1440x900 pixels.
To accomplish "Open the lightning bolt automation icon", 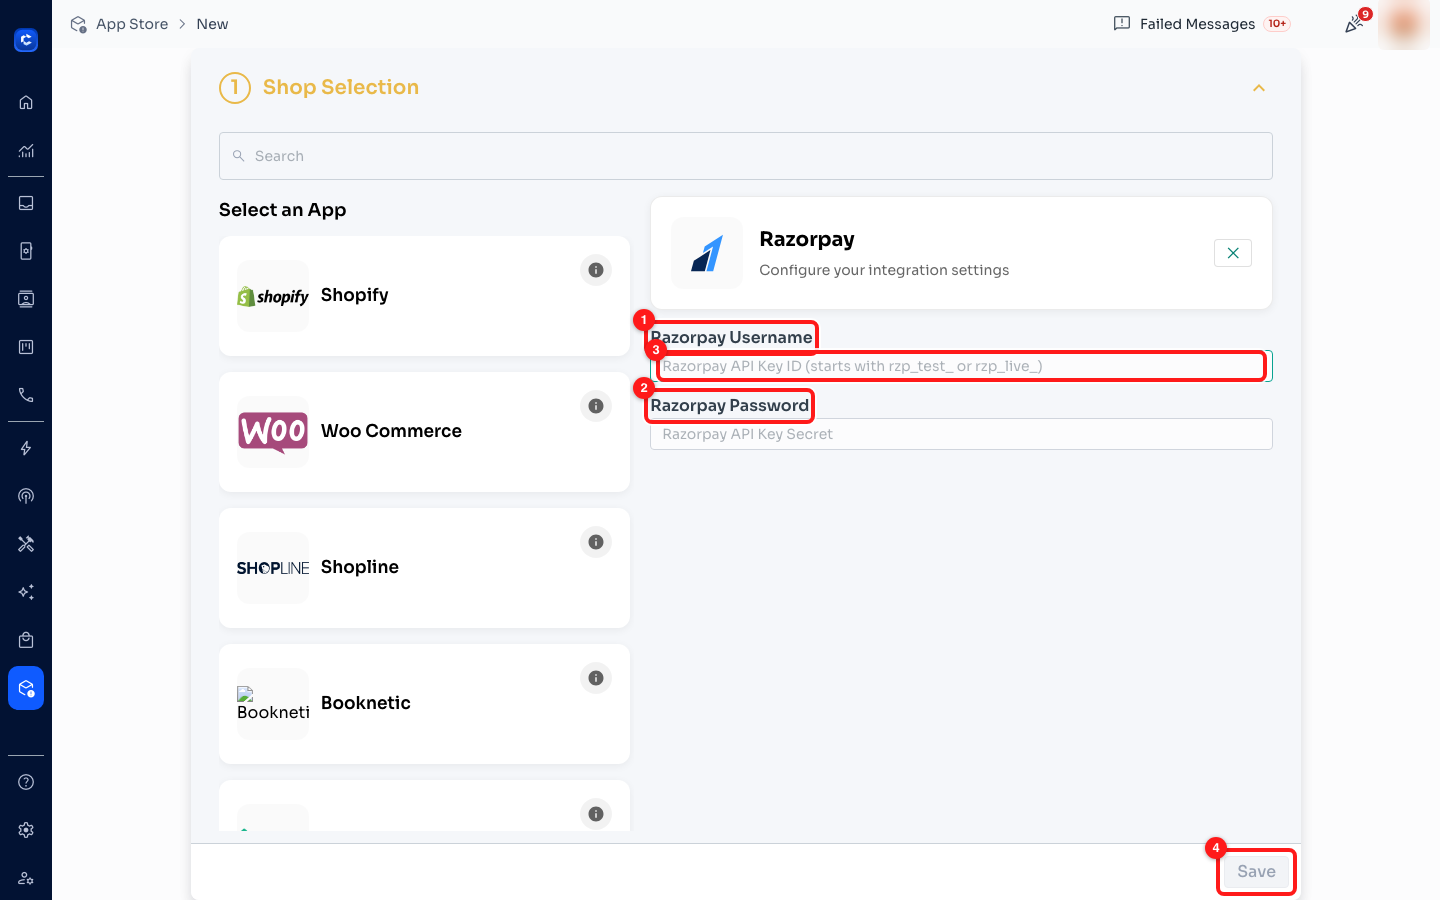I will (26, 448).
